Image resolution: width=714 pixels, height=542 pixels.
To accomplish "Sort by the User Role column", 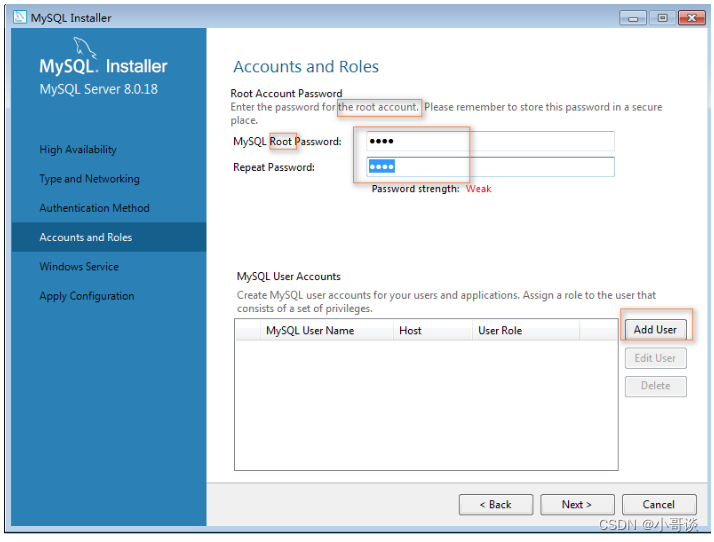I will pos(525,331).
